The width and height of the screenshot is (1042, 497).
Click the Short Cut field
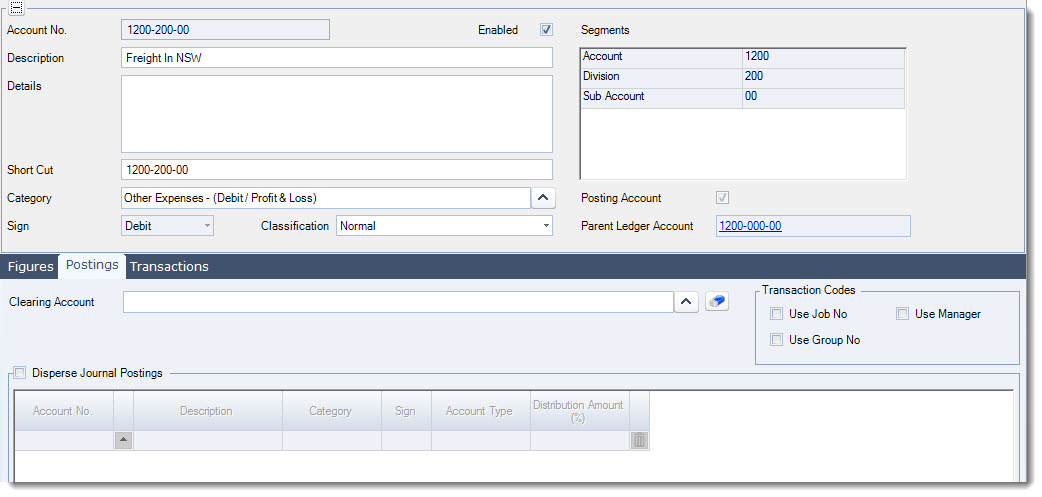[337, 169]
